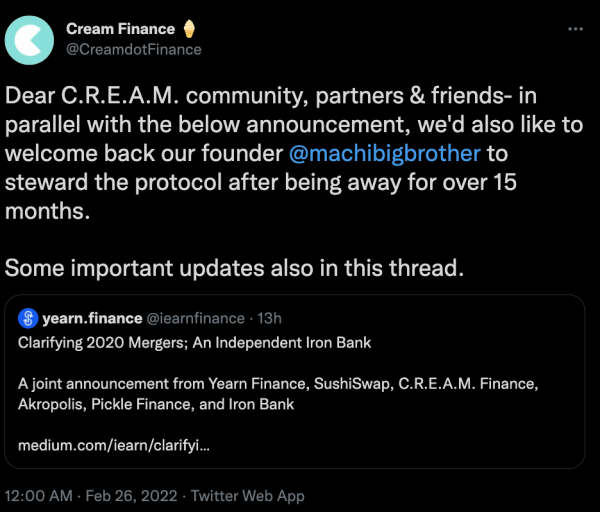Screen dimensions: 600x512
Task: Follow the @machibigbrother mention link
Action: pyautogui.click(x=385, y=153)
